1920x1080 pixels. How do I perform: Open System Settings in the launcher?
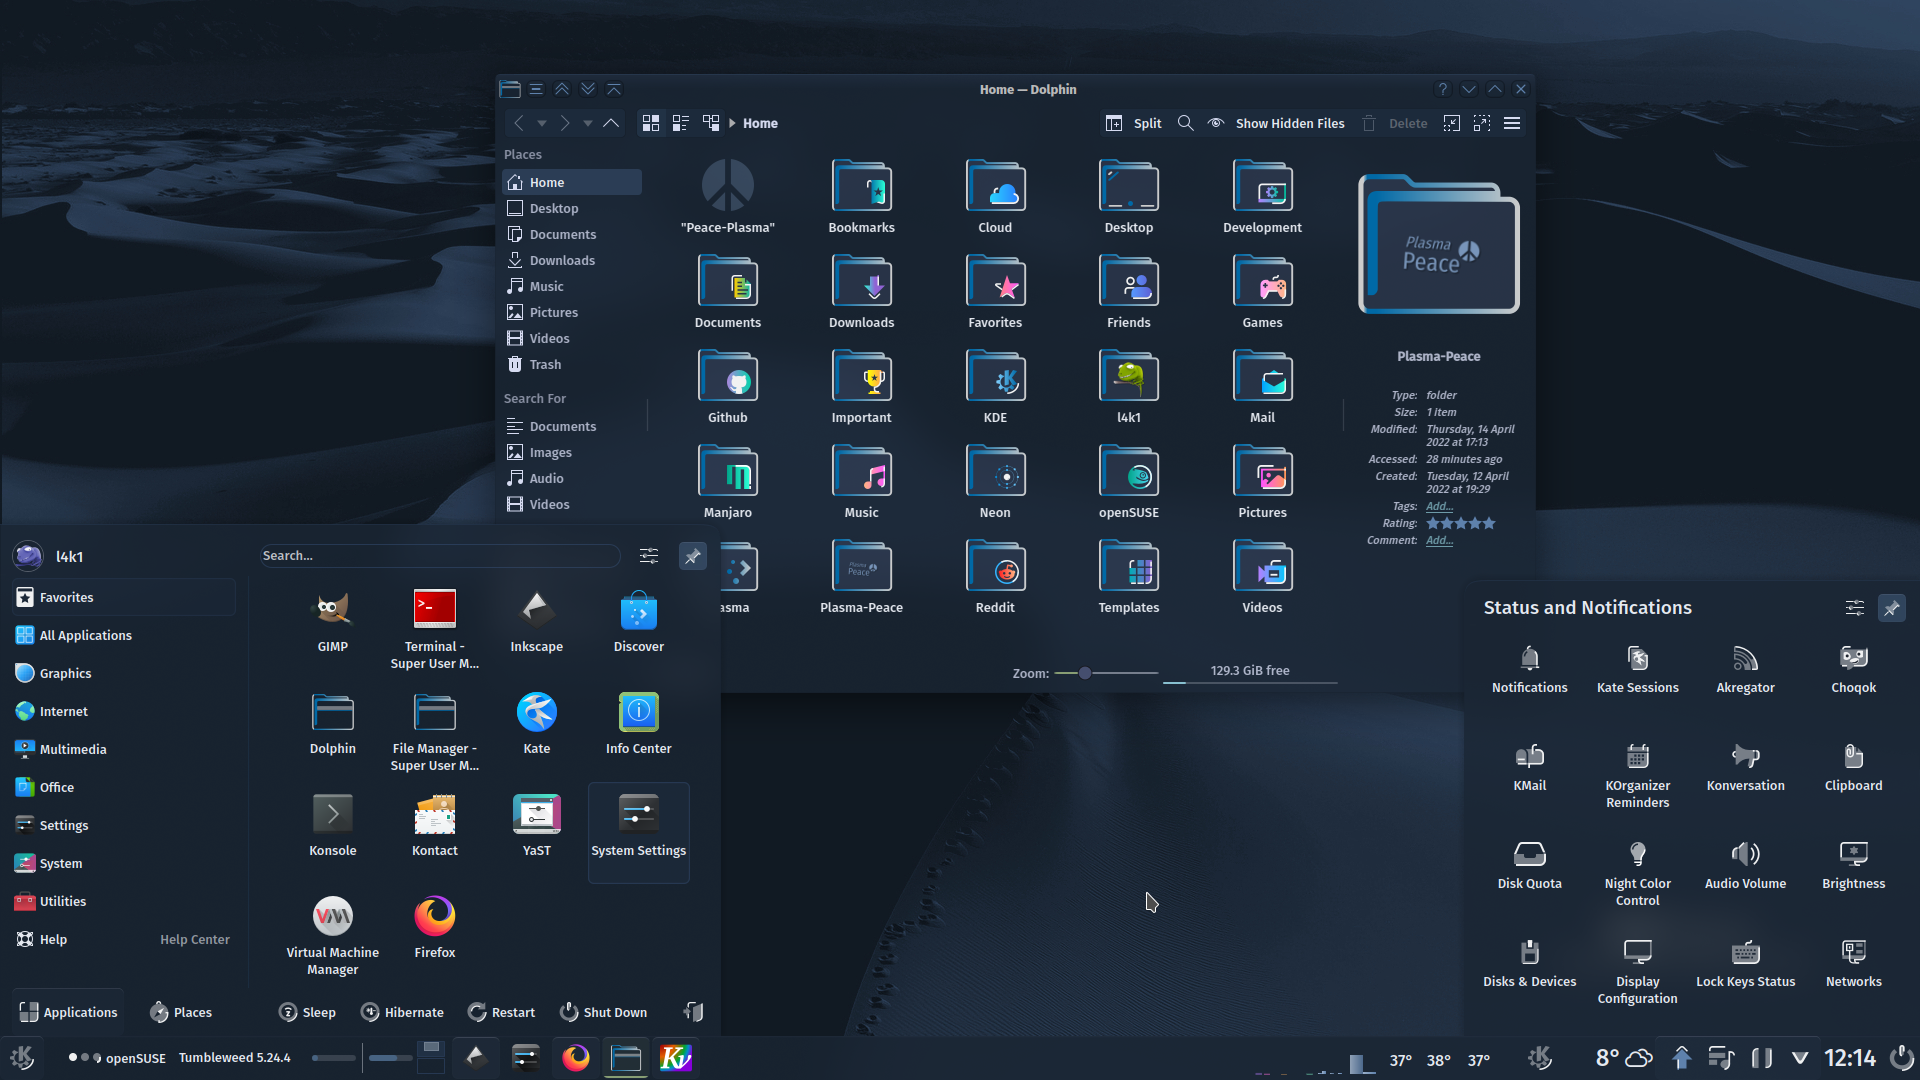point(638,832)
